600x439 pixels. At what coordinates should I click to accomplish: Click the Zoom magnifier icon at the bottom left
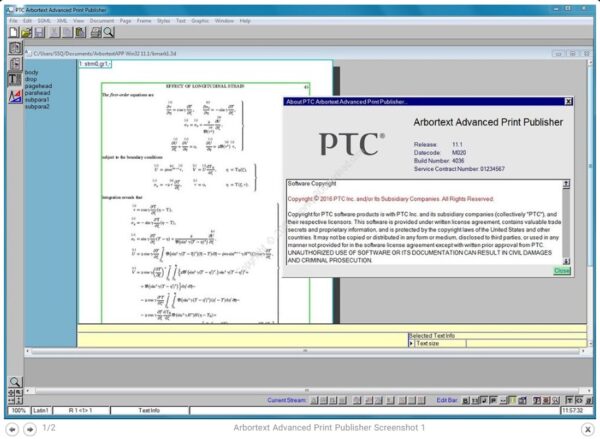coord(15,382)
